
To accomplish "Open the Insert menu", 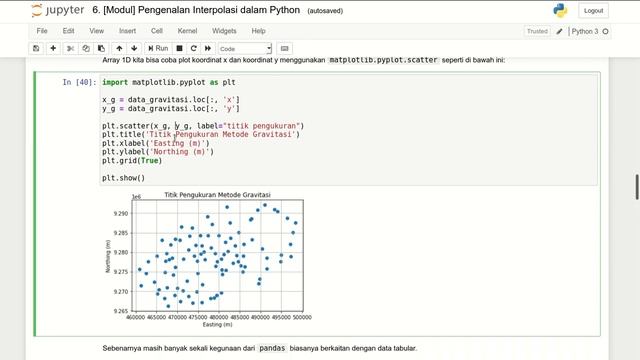I will click(x=127, y=31).
